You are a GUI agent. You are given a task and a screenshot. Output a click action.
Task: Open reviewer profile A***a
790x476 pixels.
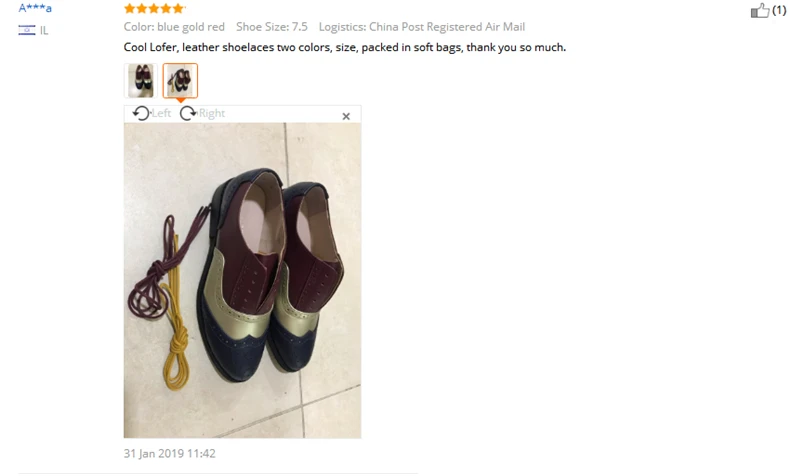[35, 8]
